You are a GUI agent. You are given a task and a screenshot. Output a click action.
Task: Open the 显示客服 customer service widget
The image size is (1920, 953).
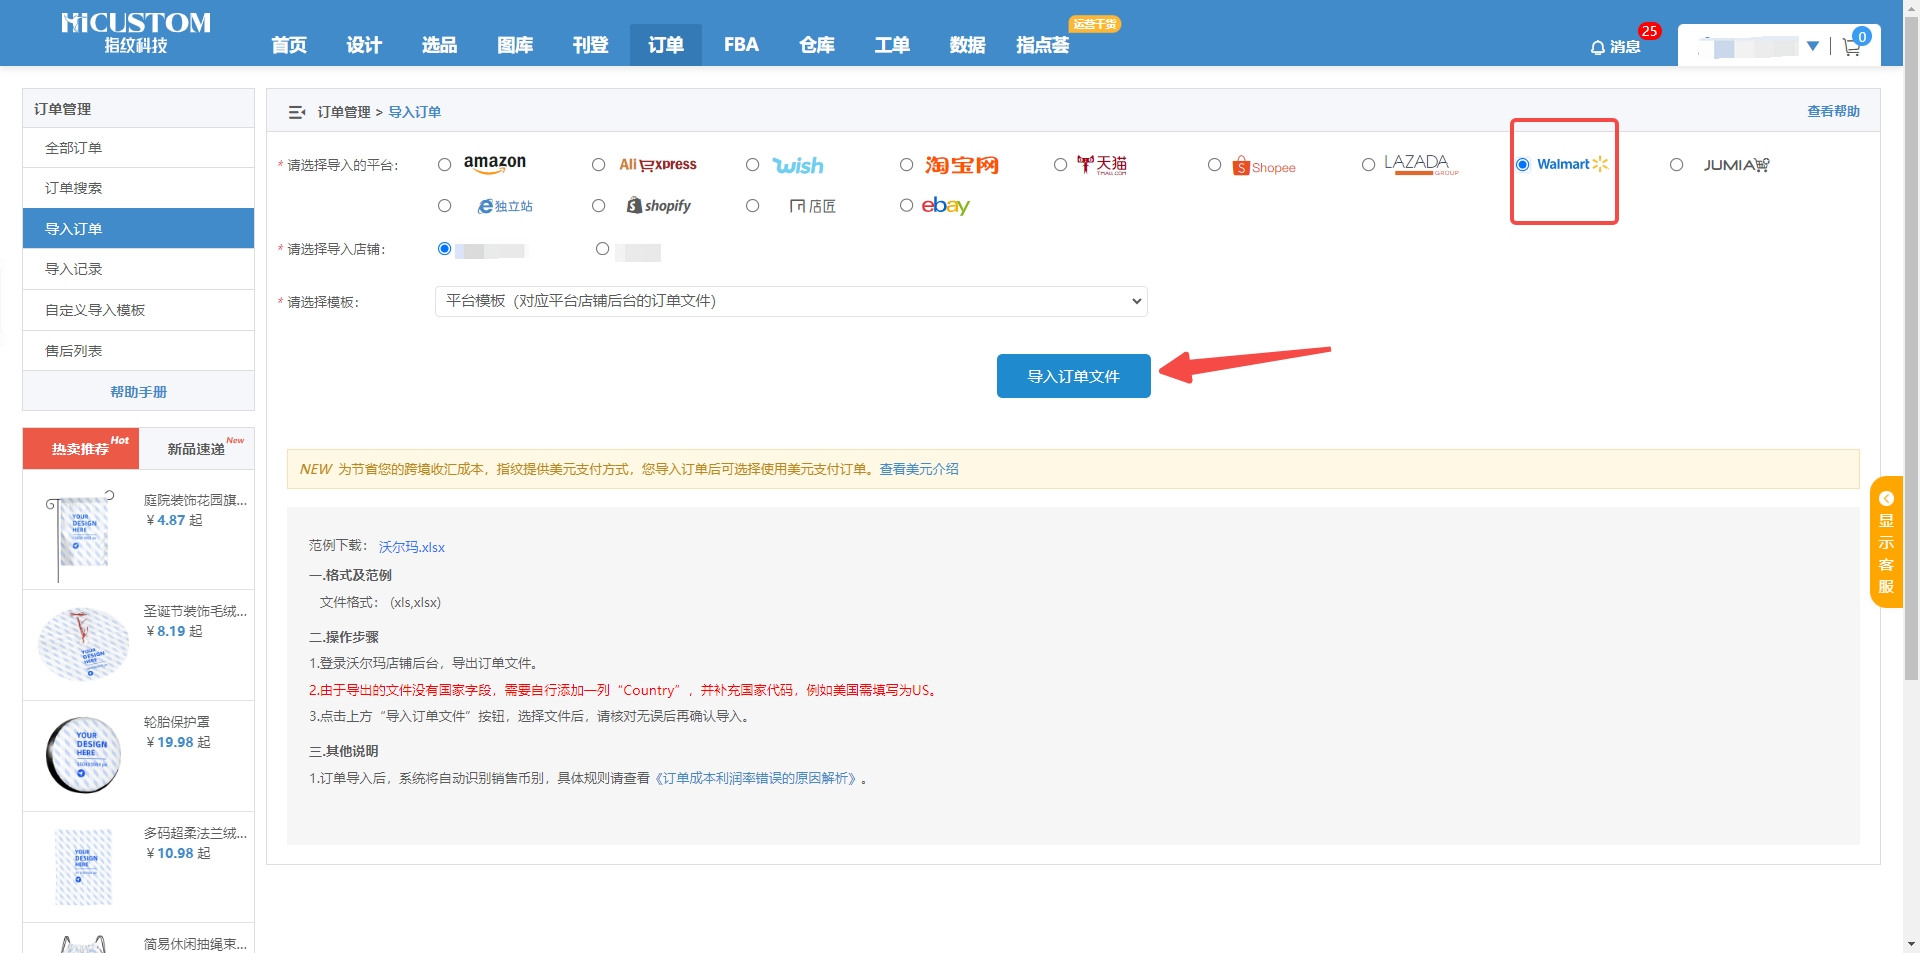click(1886, 542)
